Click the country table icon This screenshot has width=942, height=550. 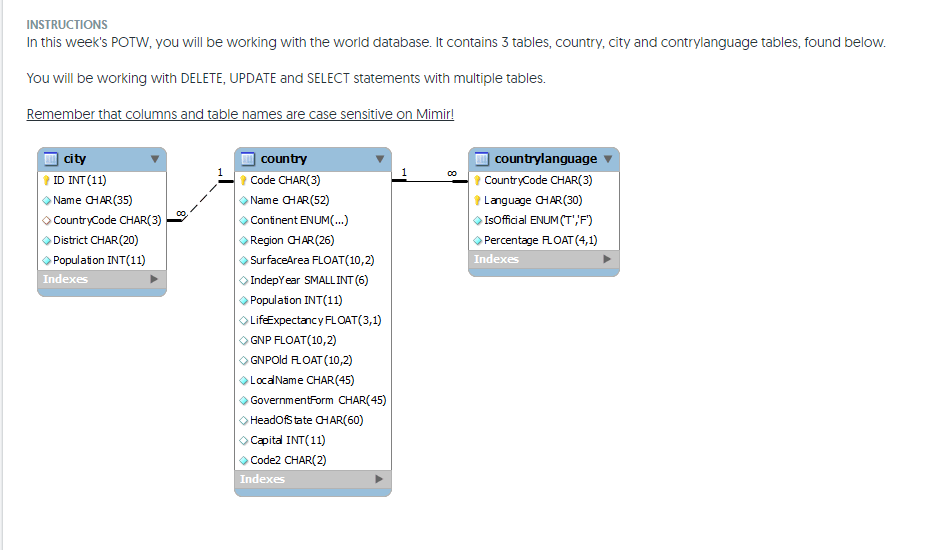click(248, 159)
